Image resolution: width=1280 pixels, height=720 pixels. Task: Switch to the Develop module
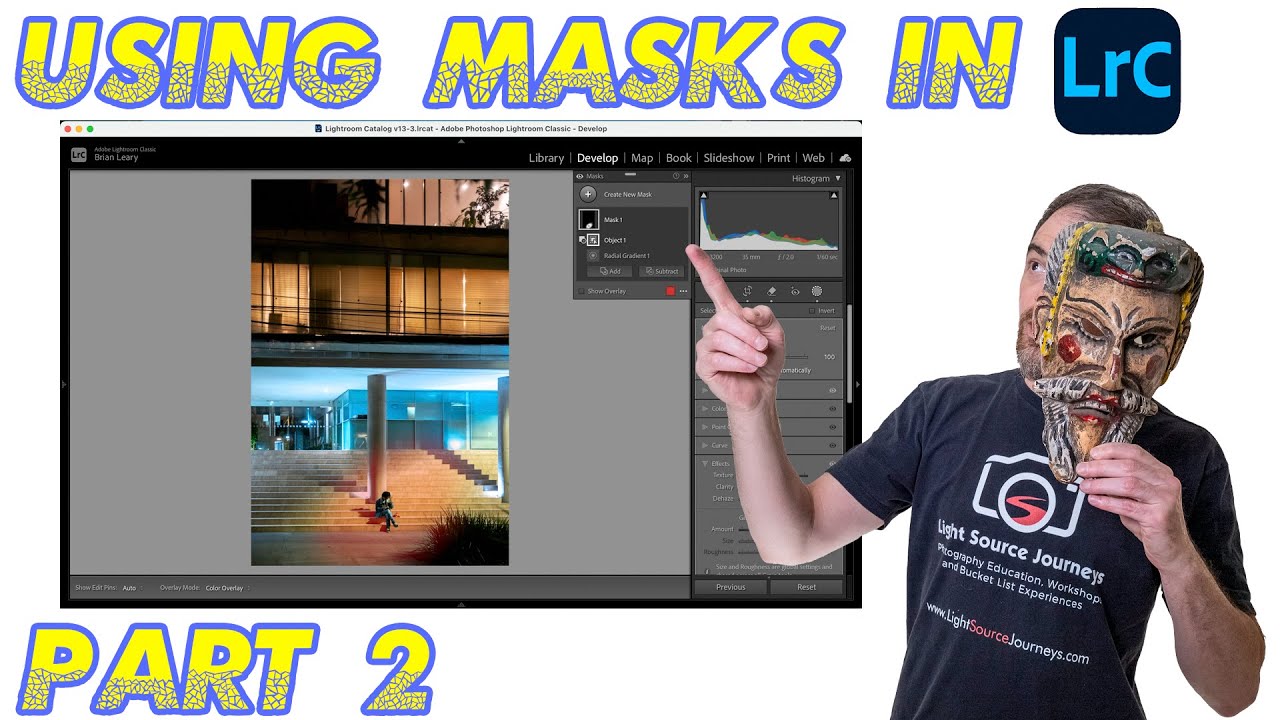point(598,158)
